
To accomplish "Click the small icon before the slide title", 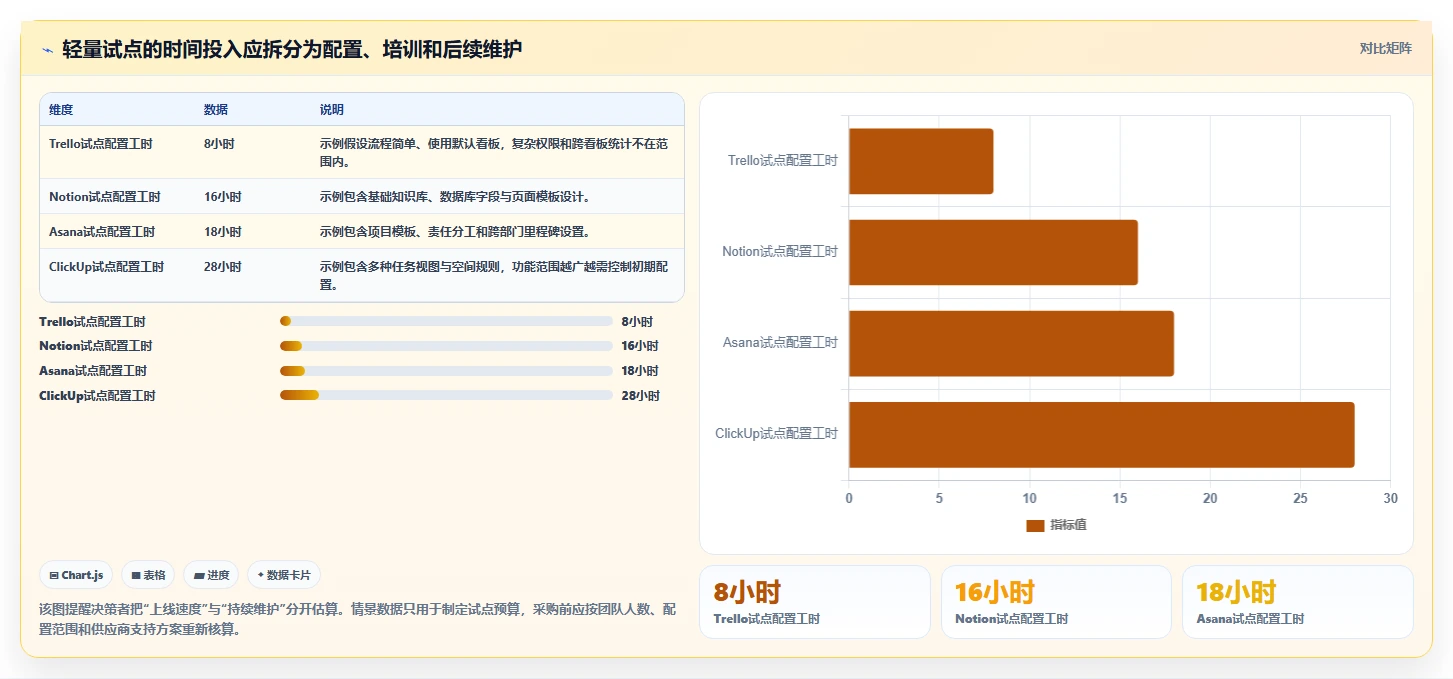I will pos(47,50).
